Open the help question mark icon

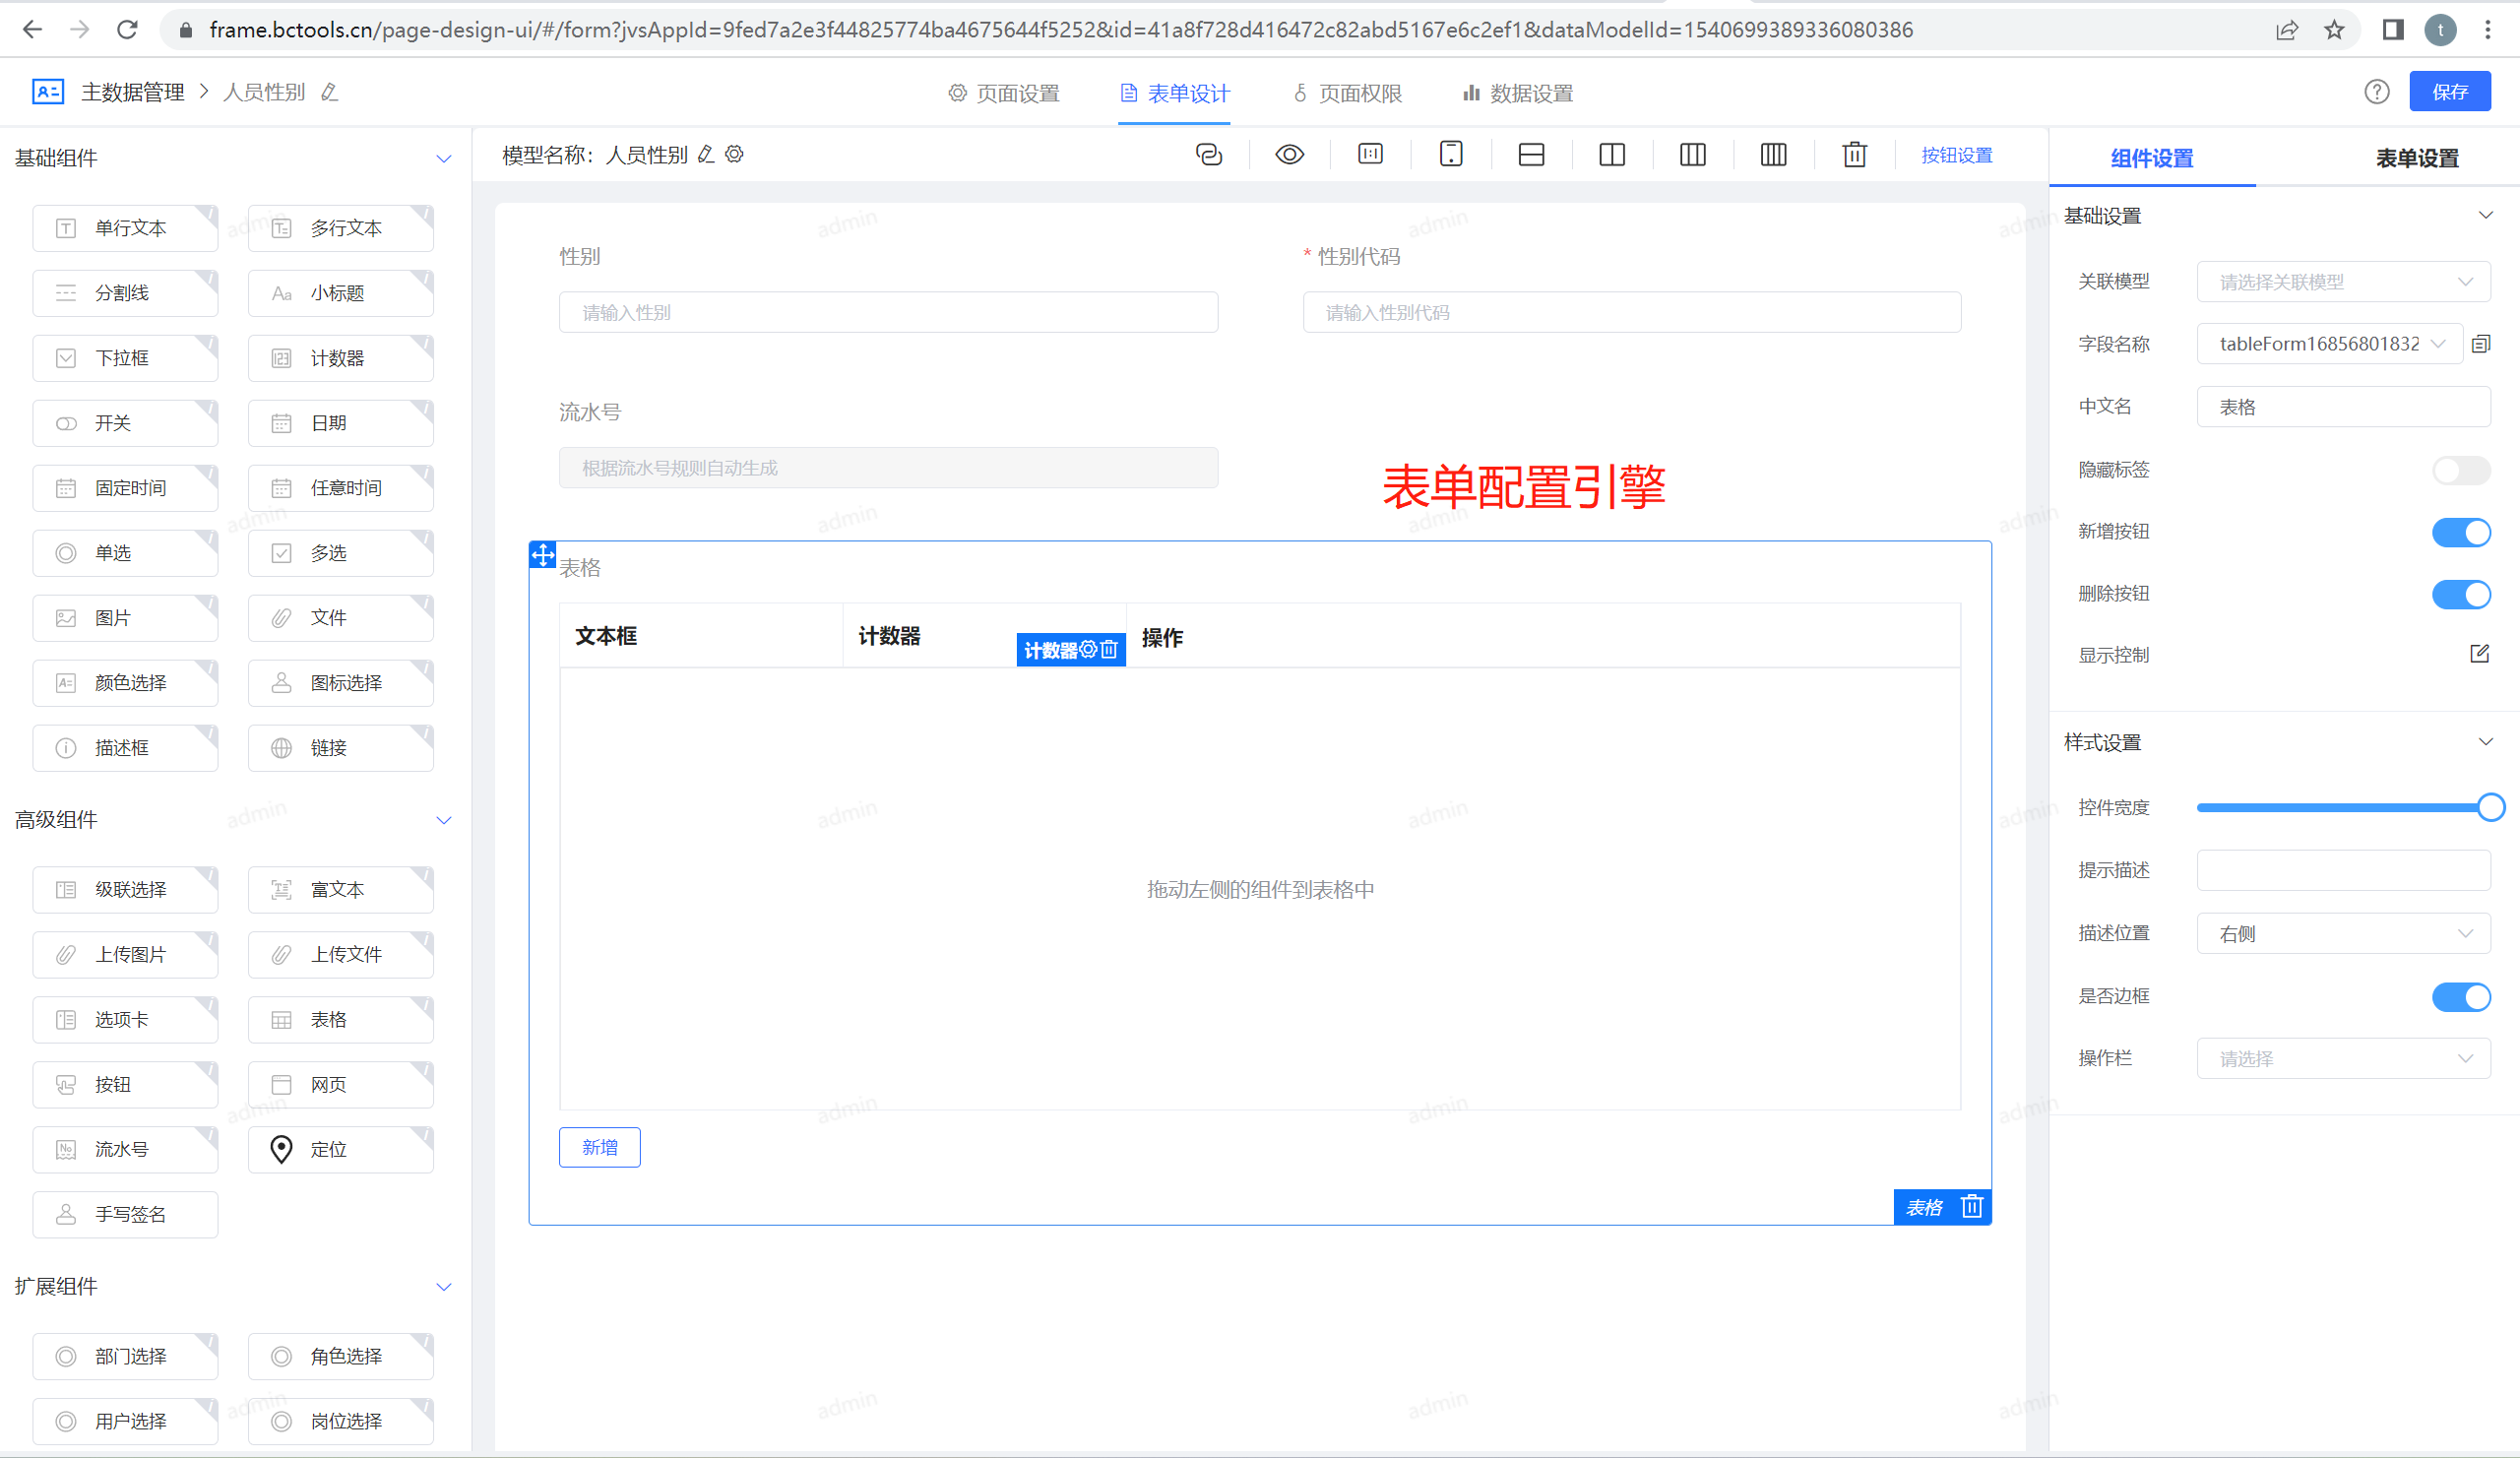click(2377, 92)
